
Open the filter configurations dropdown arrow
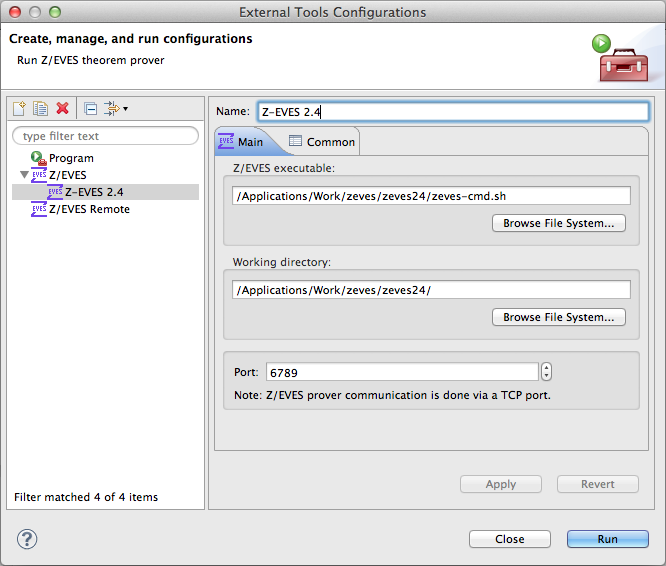[x=125, y=108]
